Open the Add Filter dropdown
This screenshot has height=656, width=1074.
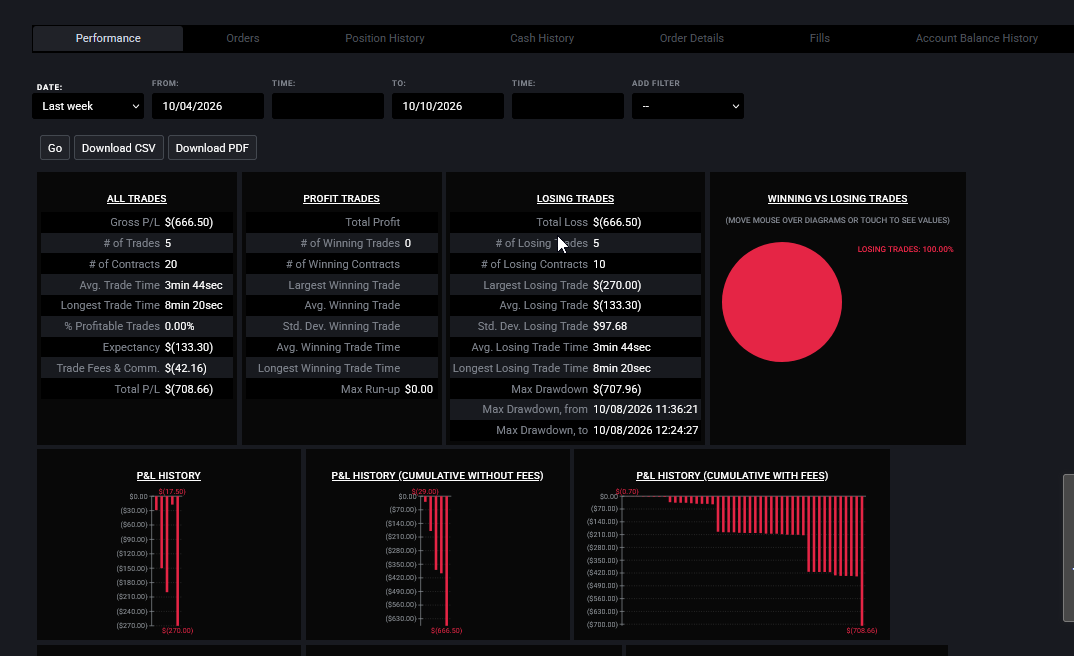click(x=688, y=106)
